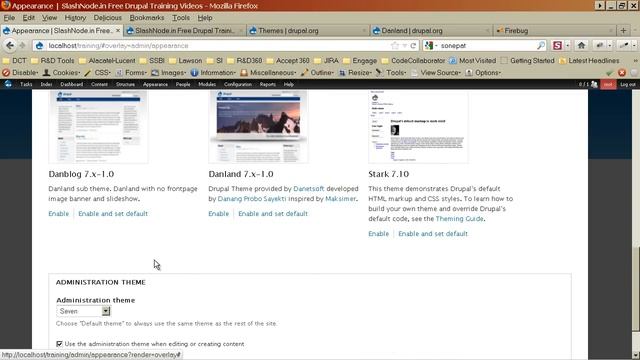Open the search engine selector dropdown
Image resolution: width=640 pixels, height=360 pixels.
click(x=431, y=46)
